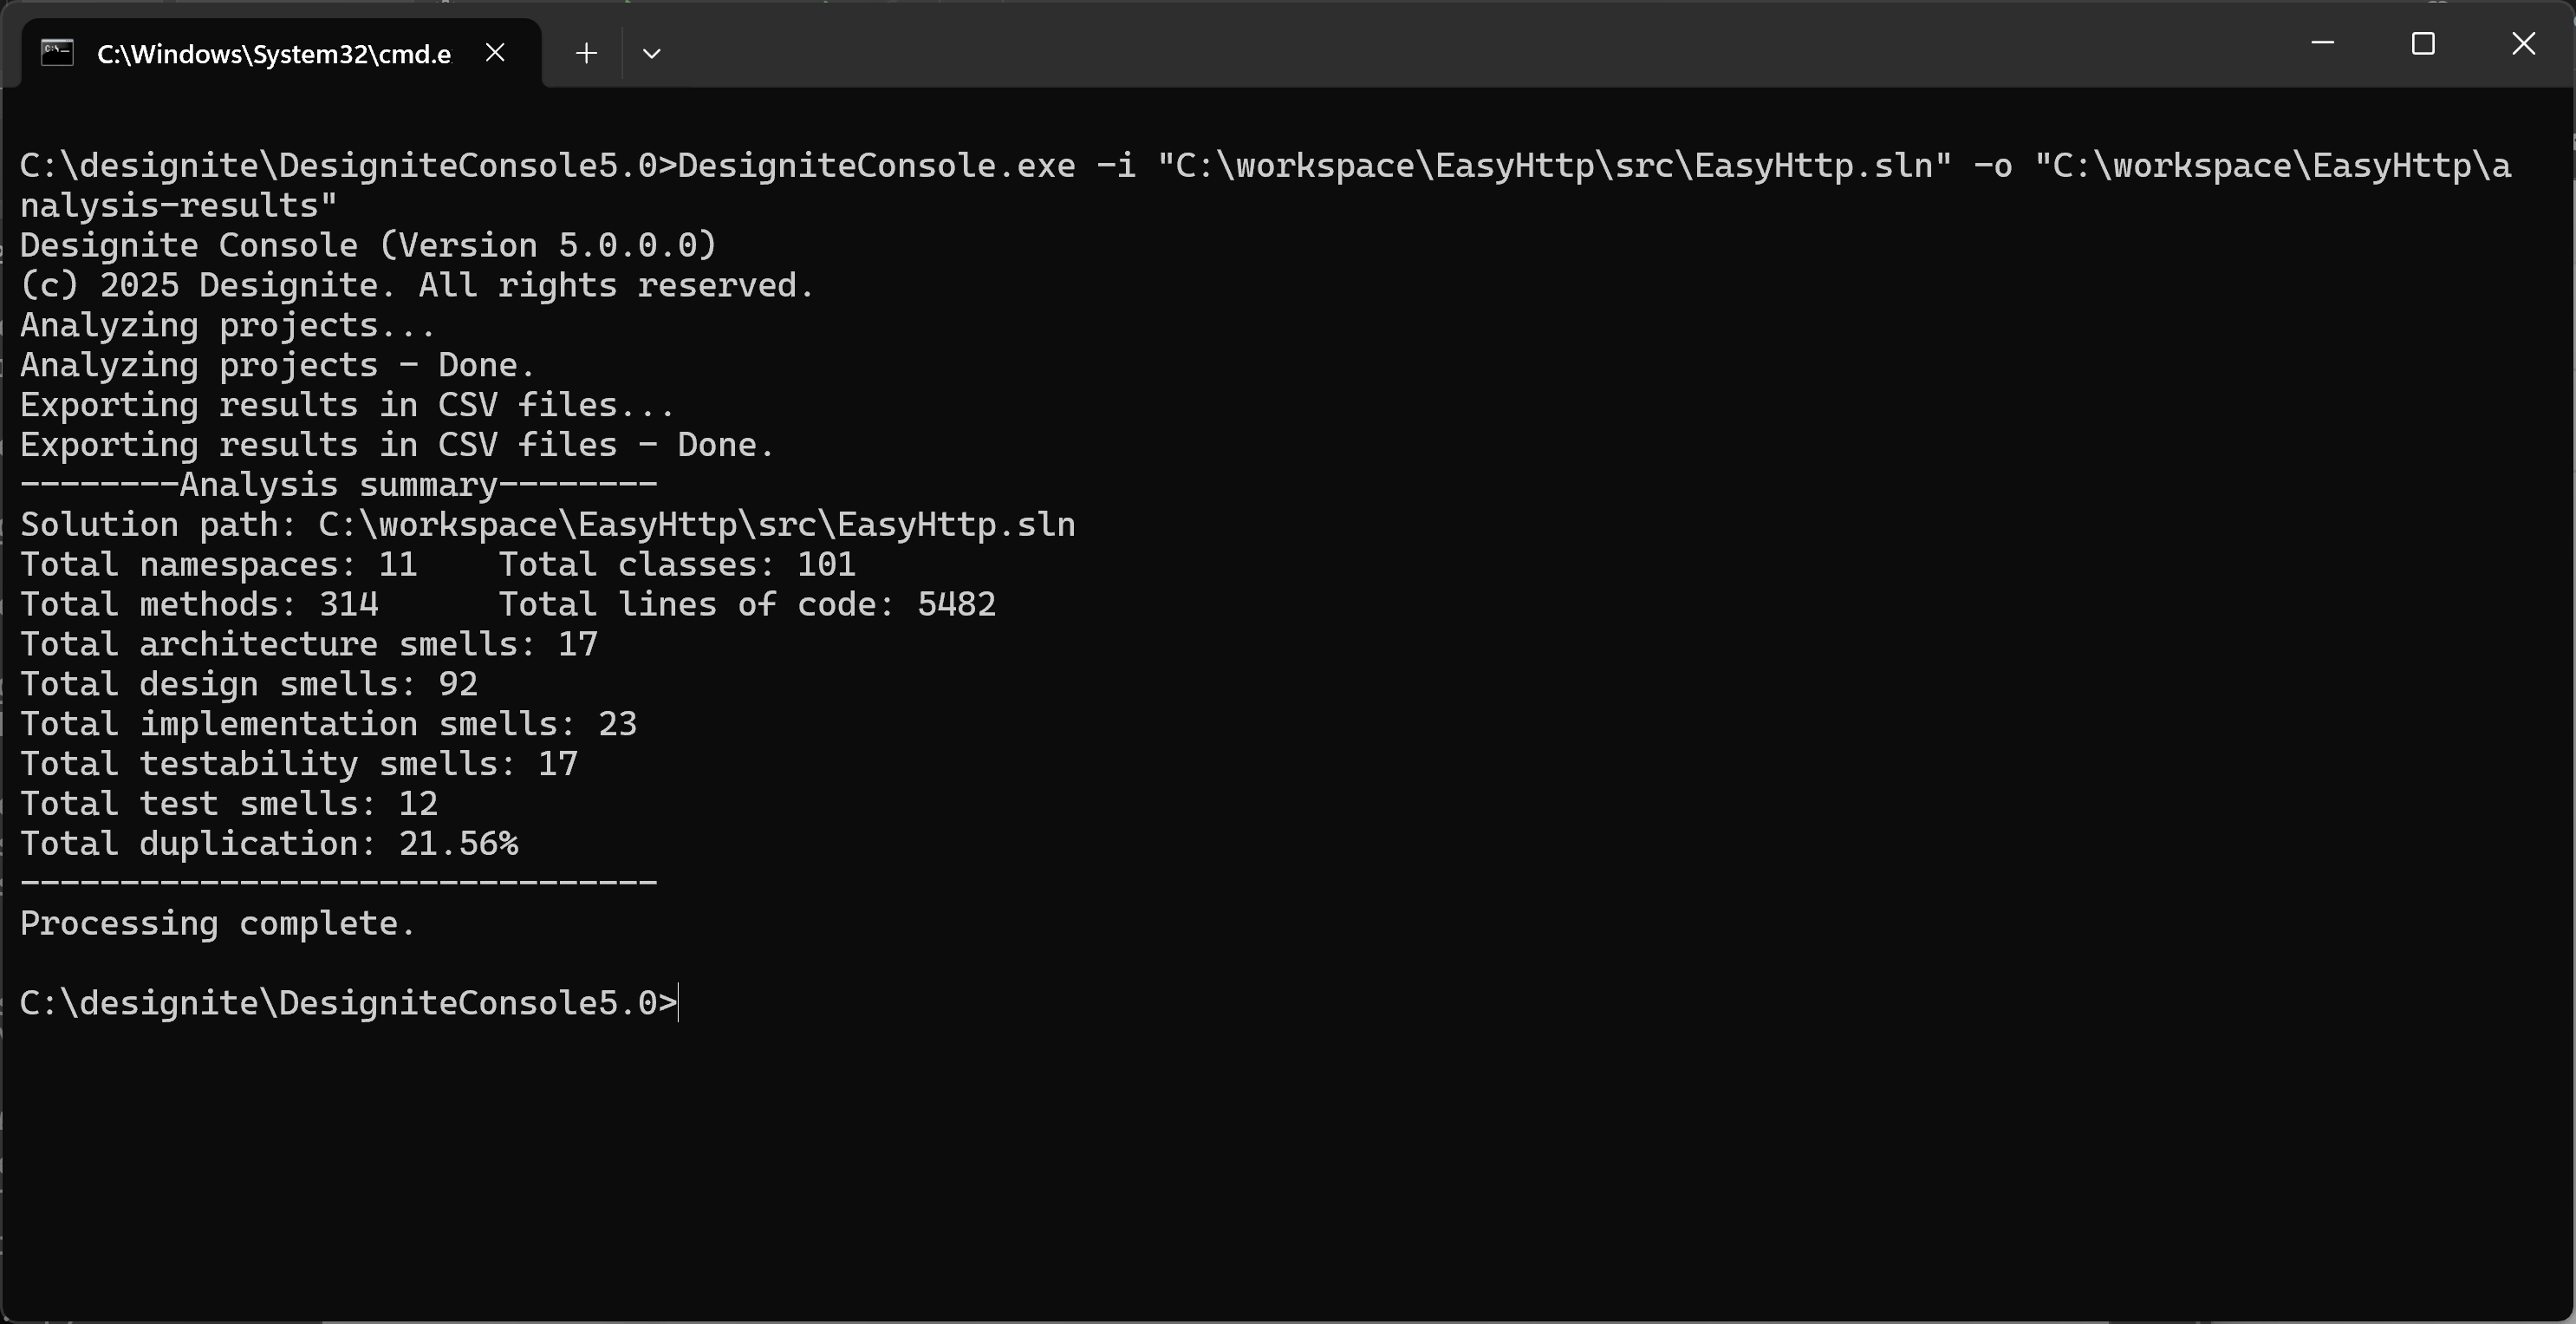Maximize the terminal window
2576x1324 pixels.
2422,43
